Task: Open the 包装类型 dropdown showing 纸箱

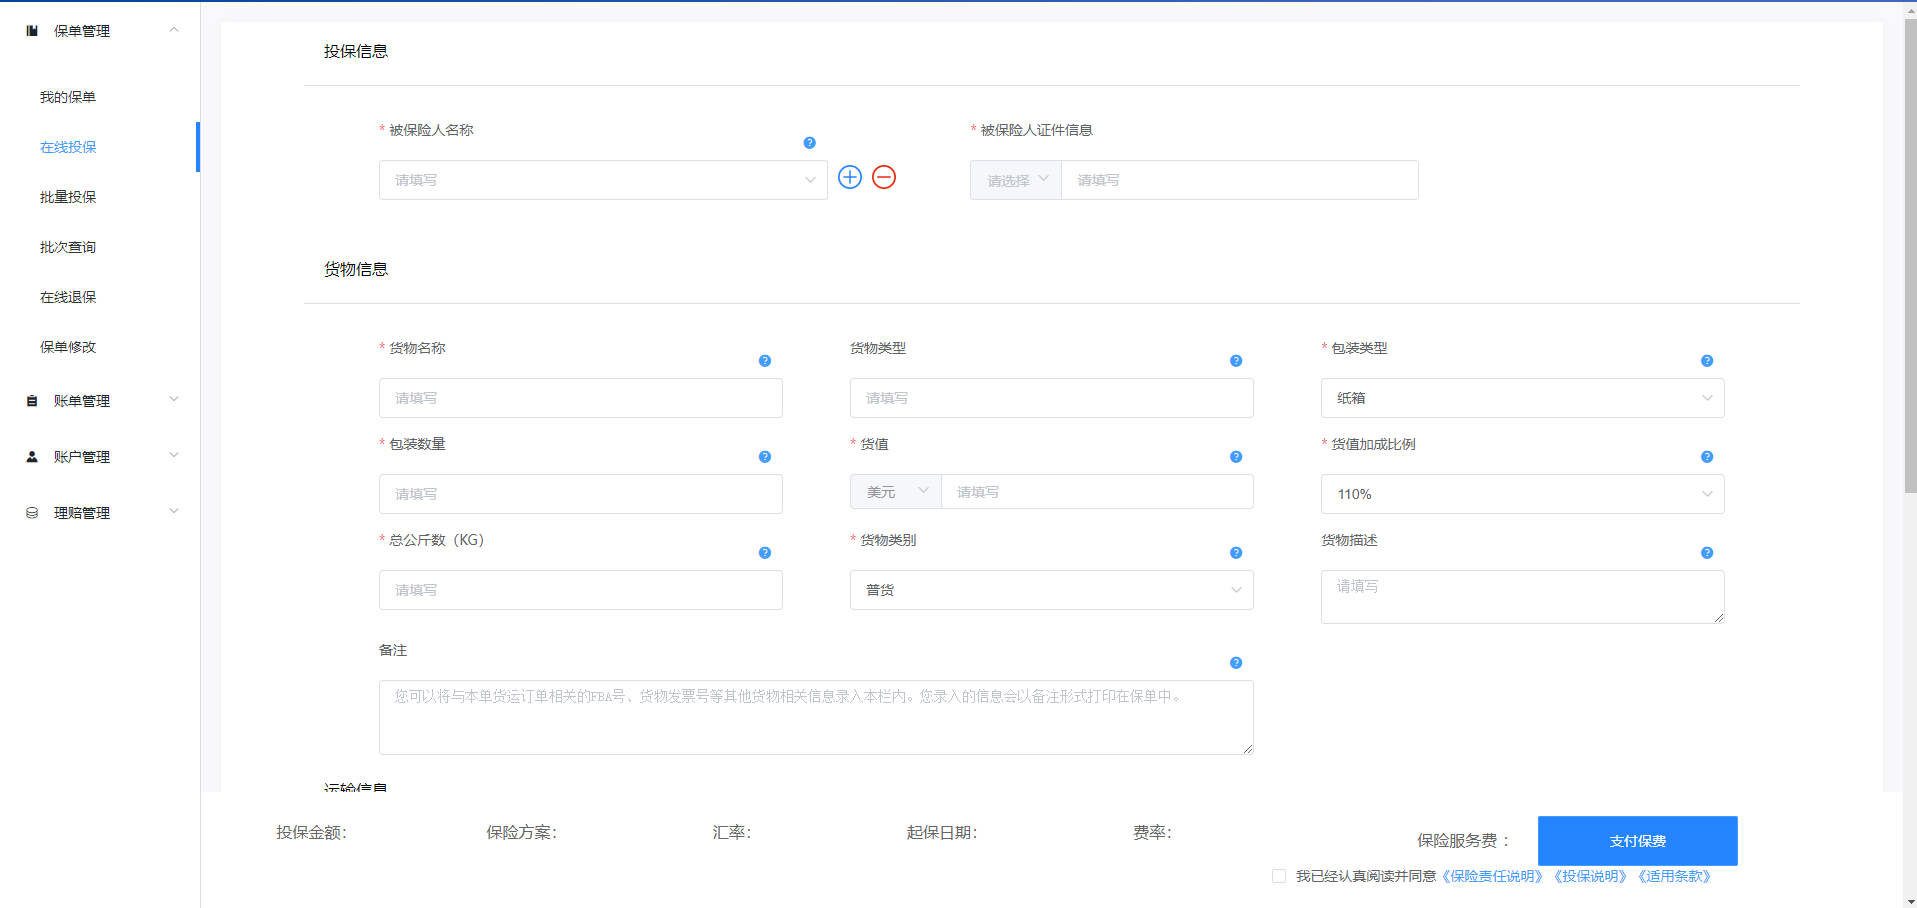Action: [1522, 398]
